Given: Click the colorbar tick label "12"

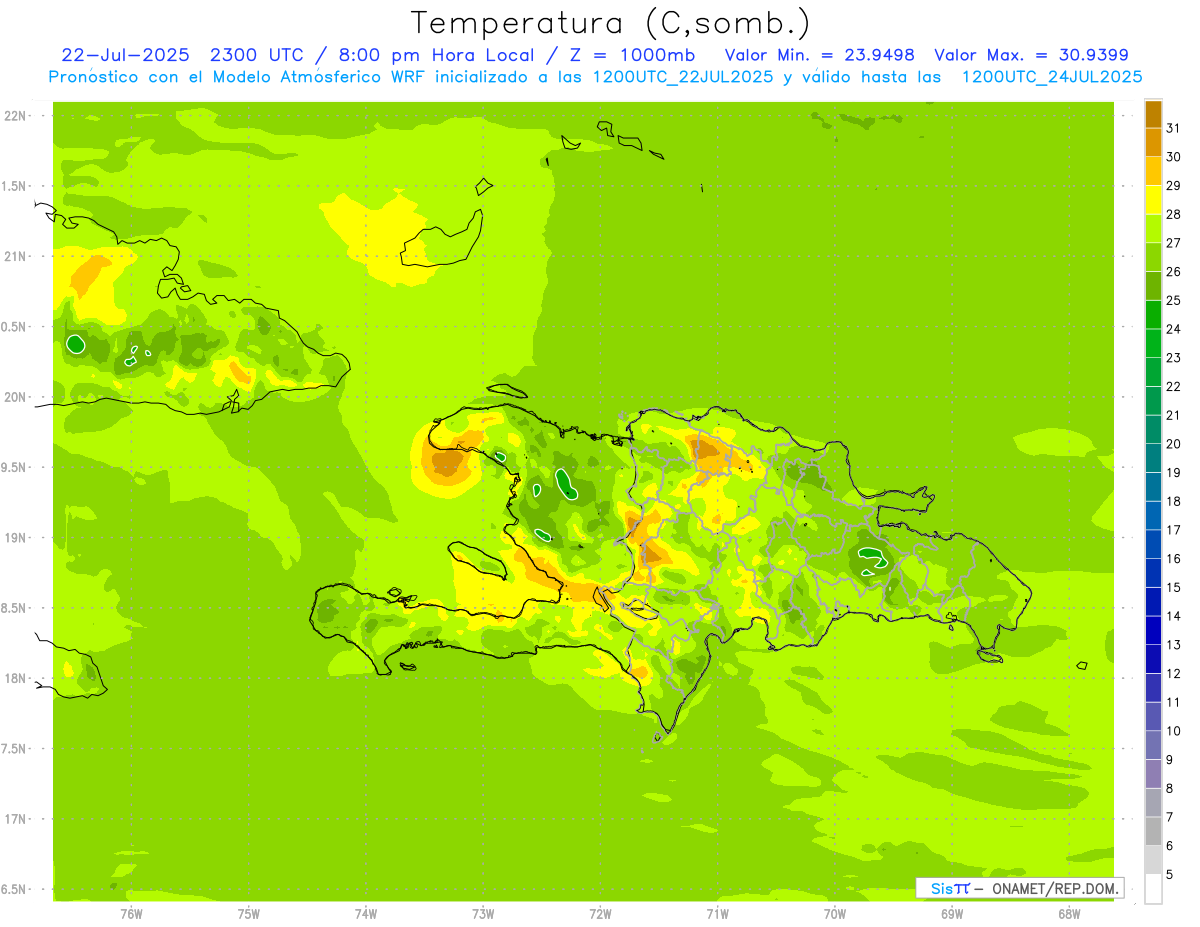Looking at the screenshot, I should pyautogui.click(x=1174, y=674).
